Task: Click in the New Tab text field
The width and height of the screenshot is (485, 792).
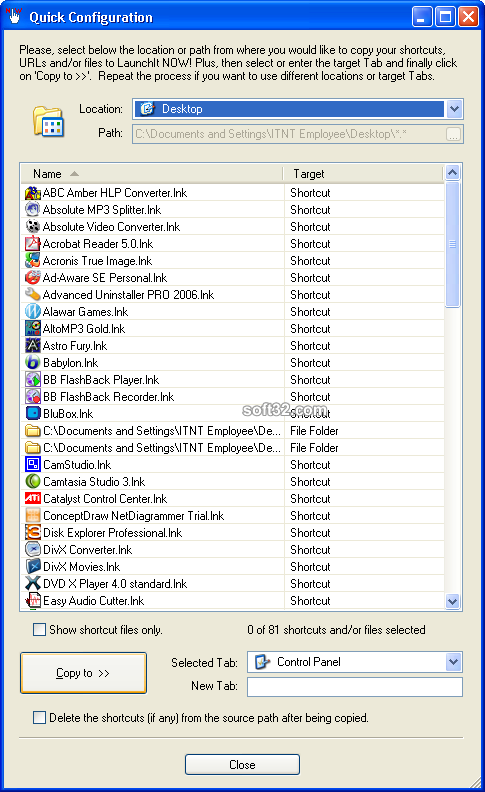Action: tap(355, 687)
